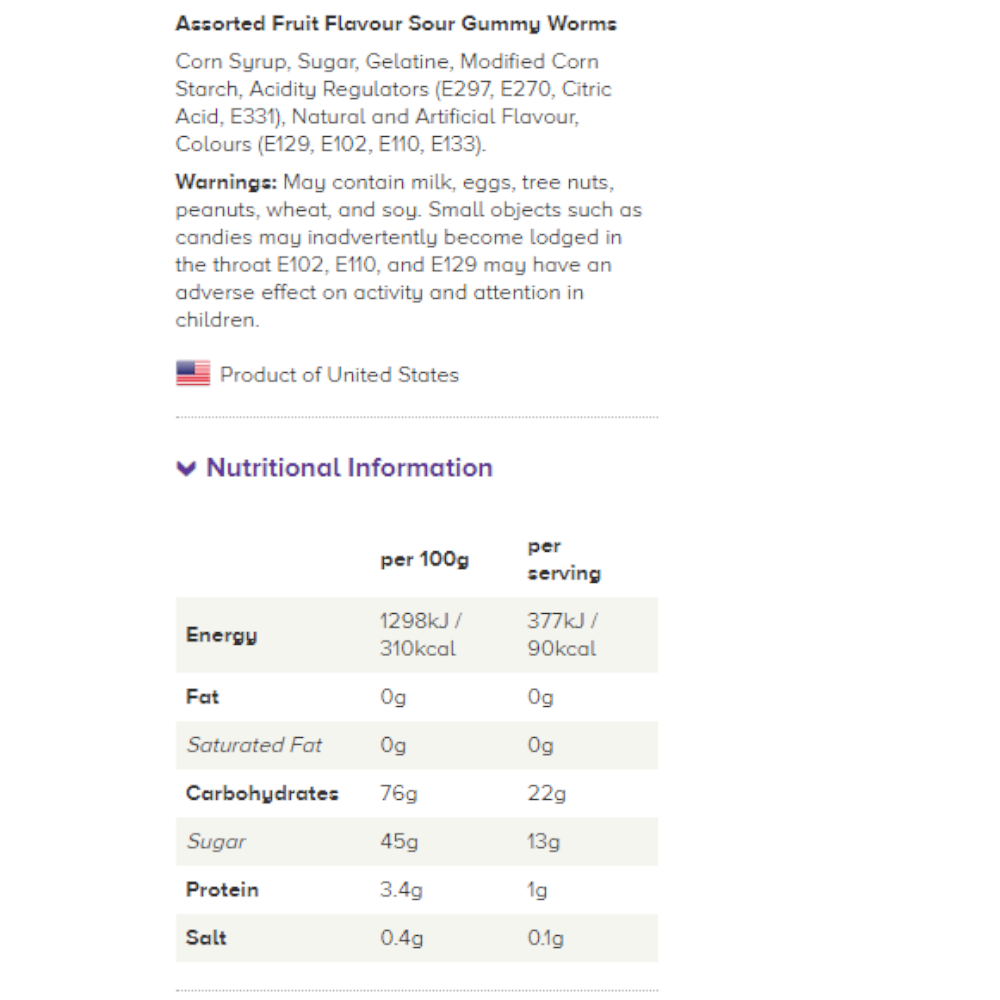
Task: Click the Protein row label
Action: click(x=222, y=890)
